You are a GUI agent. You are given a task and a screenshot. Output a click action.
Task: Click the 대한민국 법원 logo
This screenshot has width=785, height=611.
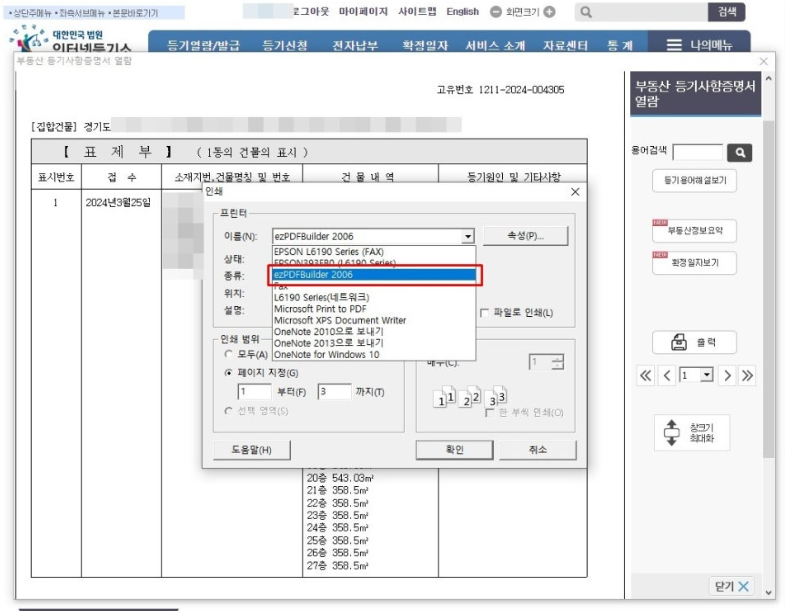click(70, 40)
